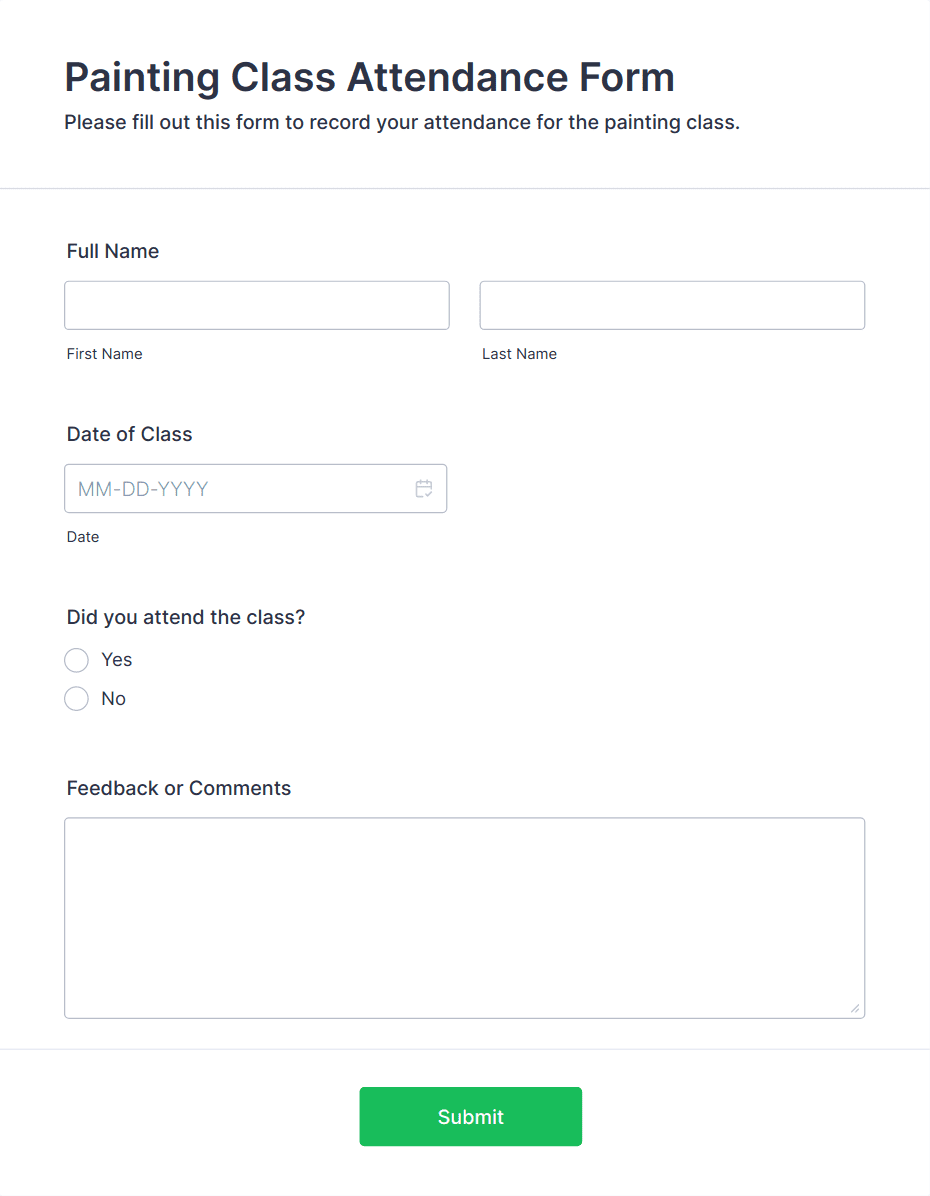The image size is (930, 1196).
Task: Click the Last Name sublabel text
Action: click(x=520, y=354)
